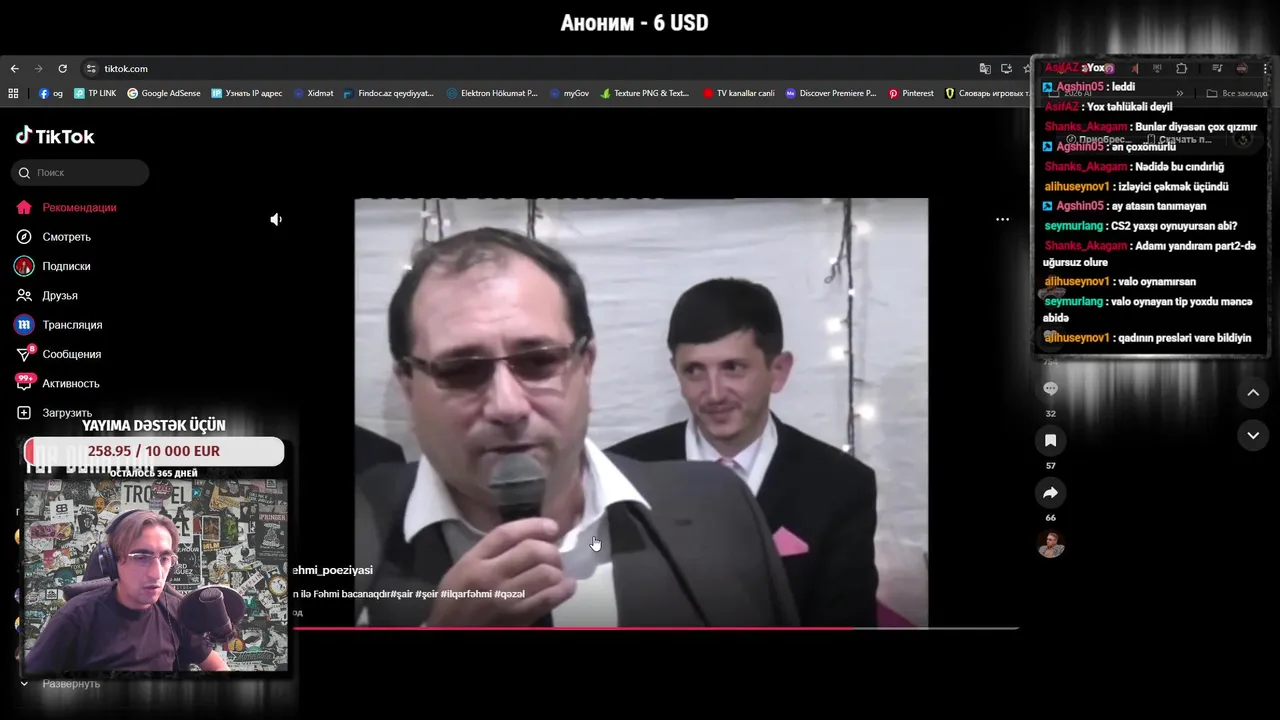Click the #ilqarfəhmi hashtag
The image size is (1280, 720).
coord(465,594)
